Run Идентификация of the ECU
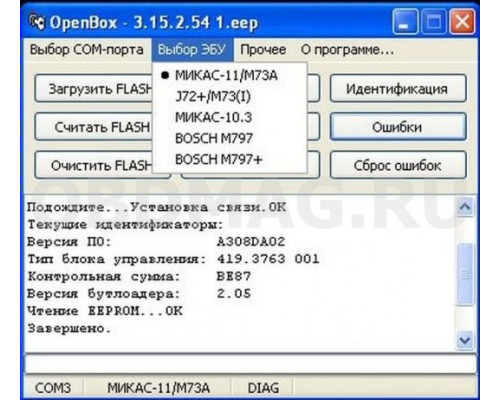This screenshot has width=500, height=400. (x=398, y=89)
